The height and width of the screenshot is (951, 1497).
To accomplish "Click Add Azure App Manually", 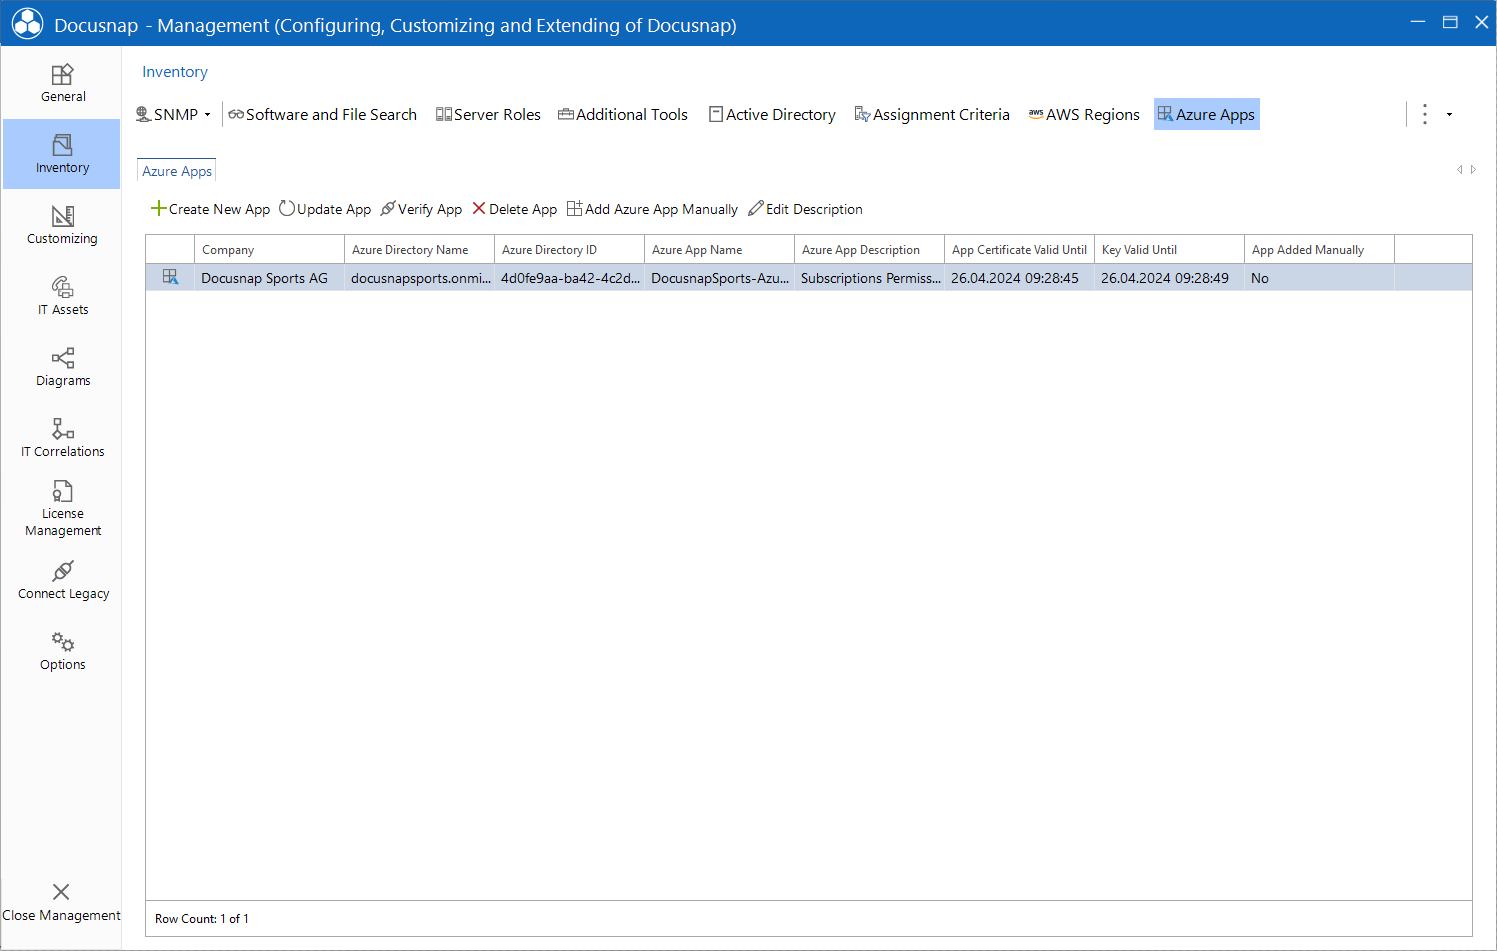I will 652,209.
